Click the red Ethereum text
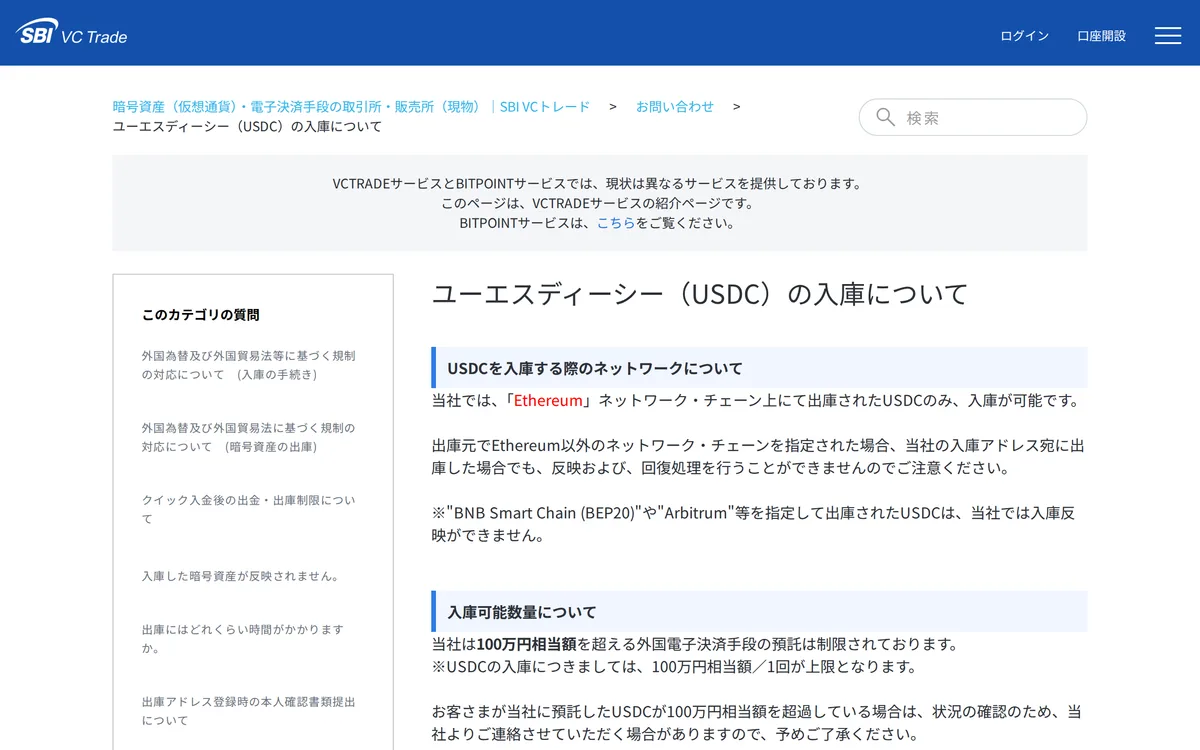The height and width of the screenshot is (750, 1200). pyautogui.click(x=548, y=400)
